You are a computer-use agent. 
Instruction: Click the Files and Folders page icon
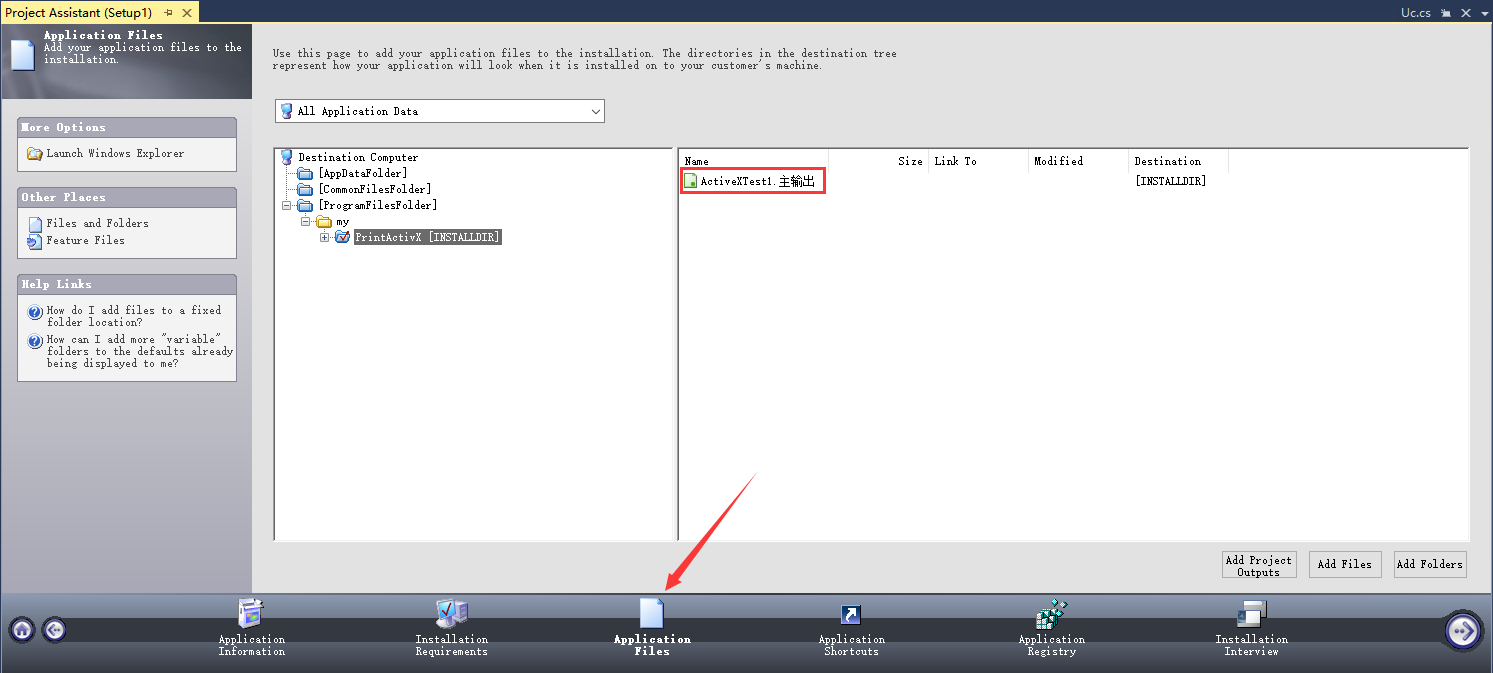[x=35, y=224]
